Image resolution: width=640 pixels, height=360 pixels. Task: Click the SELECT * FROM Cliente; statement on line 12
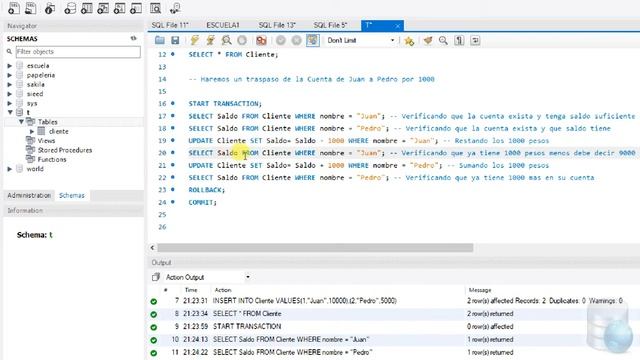point(233,54)
